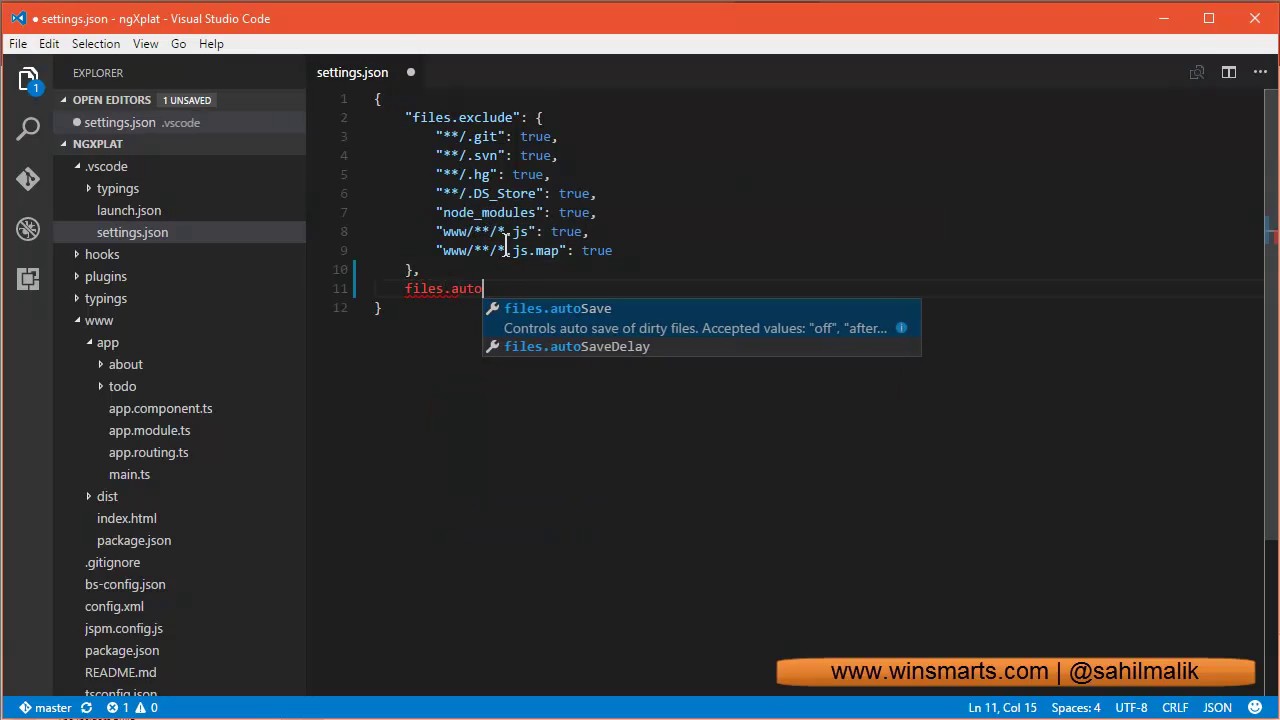The image size is (1280, 720).
Task: Open the Go menu
Action: (178, 44)
